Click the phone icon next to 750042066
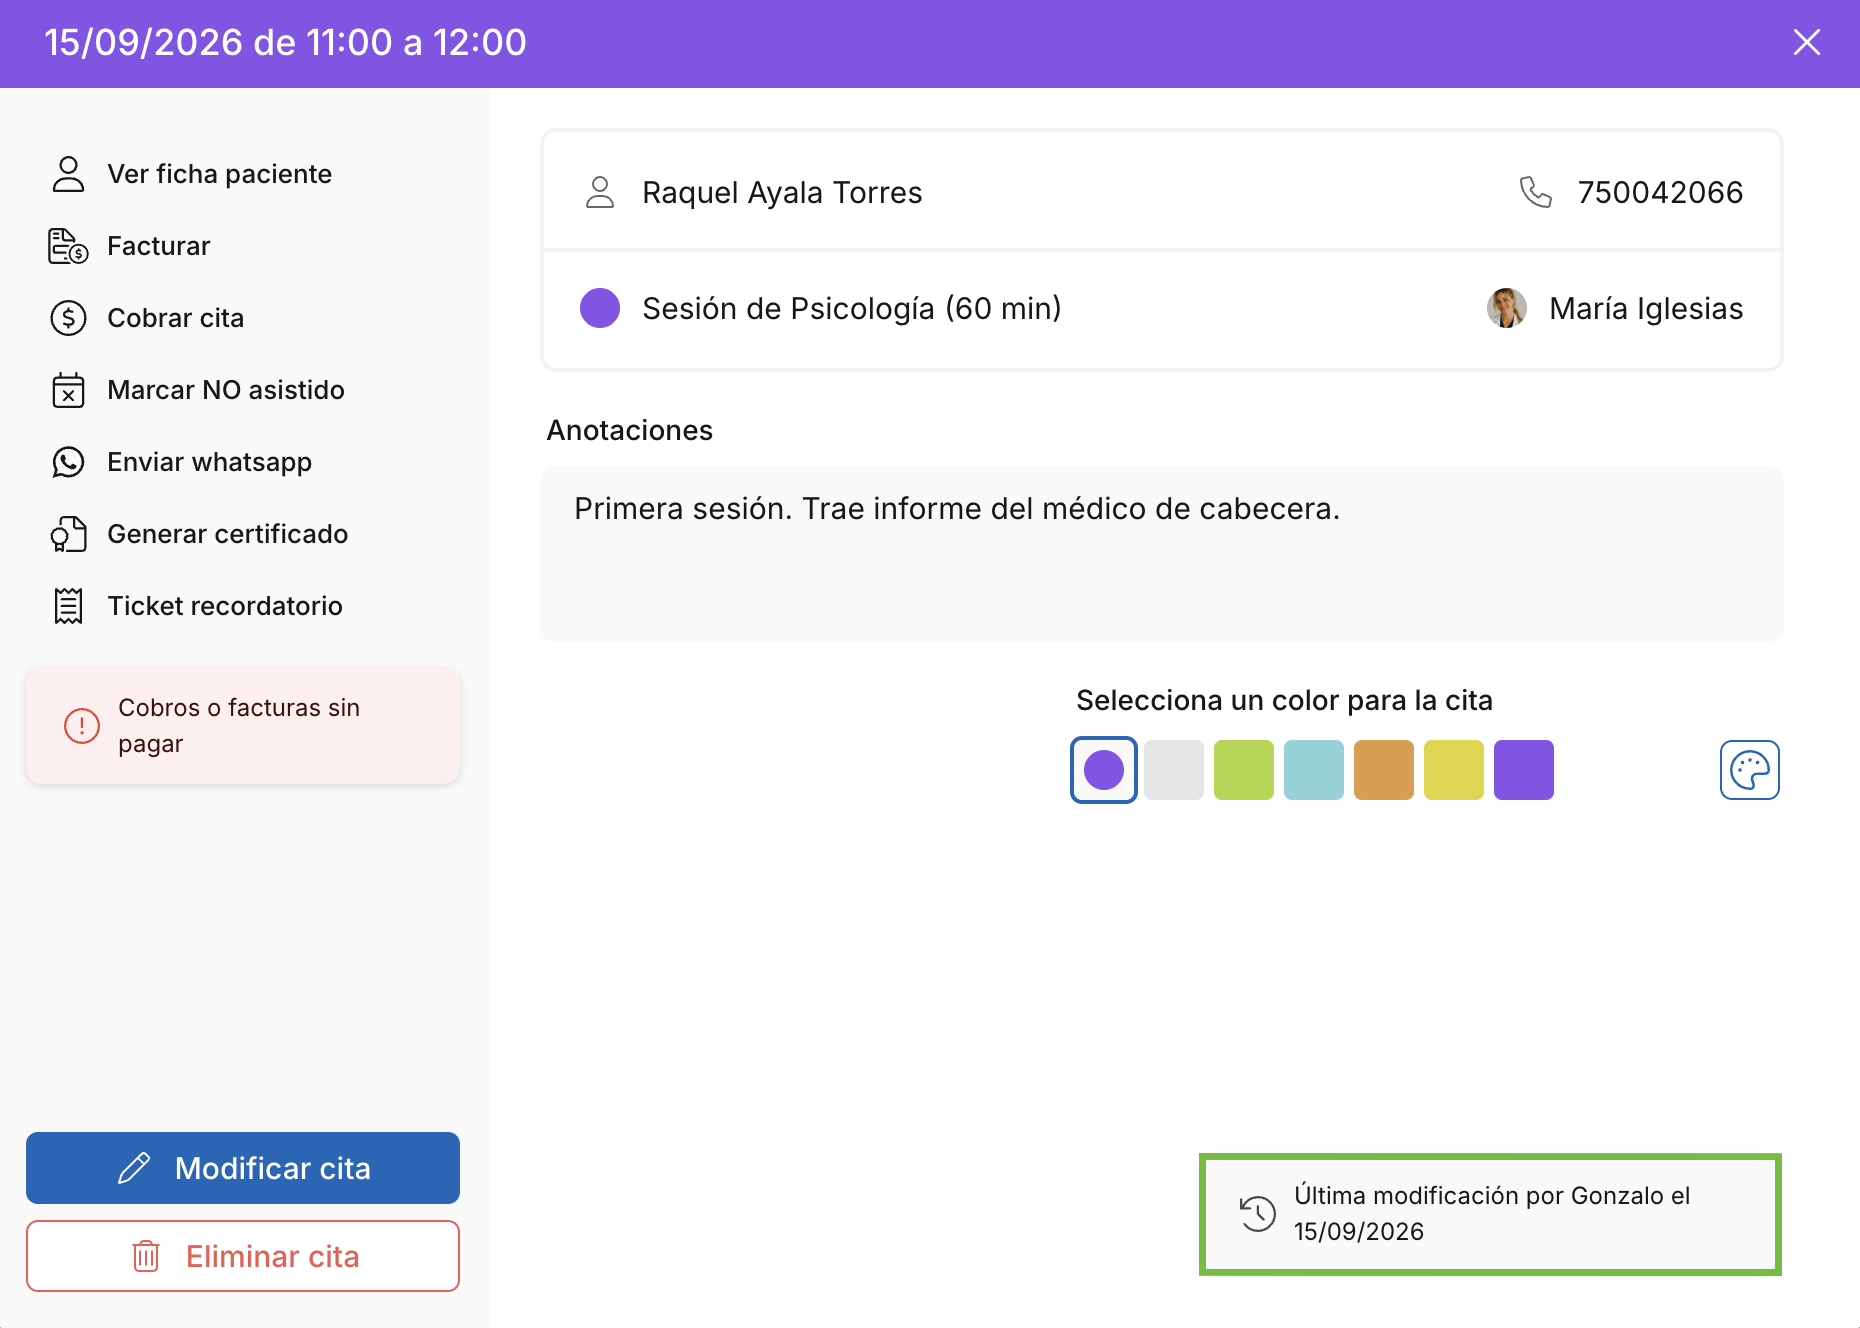Screen dimensions: 1860x1328 click(x=1536, y=192)
